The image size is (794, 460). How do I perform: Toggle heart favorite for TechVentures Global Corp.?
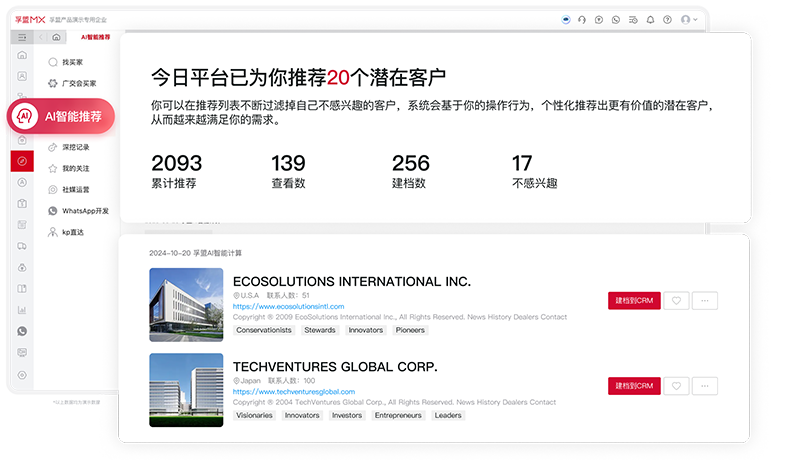tap(677, 385)
